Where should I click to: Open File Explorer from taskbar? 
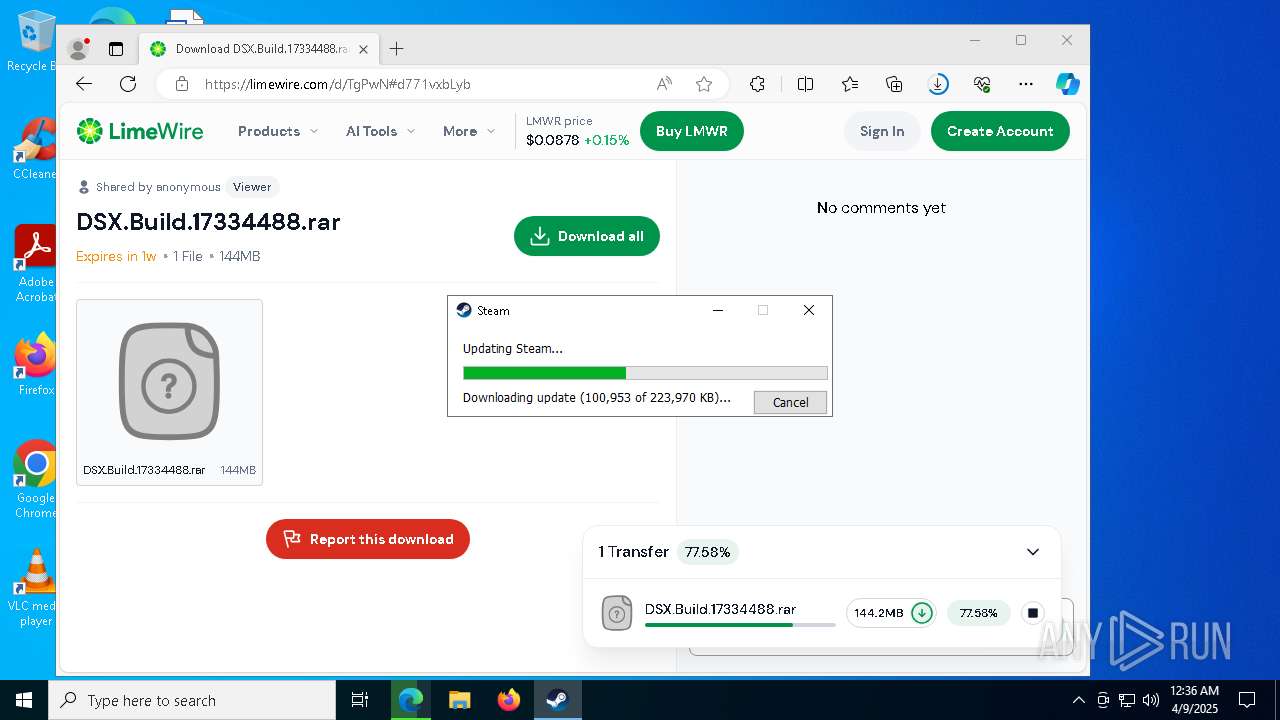[x=459, y=700]
